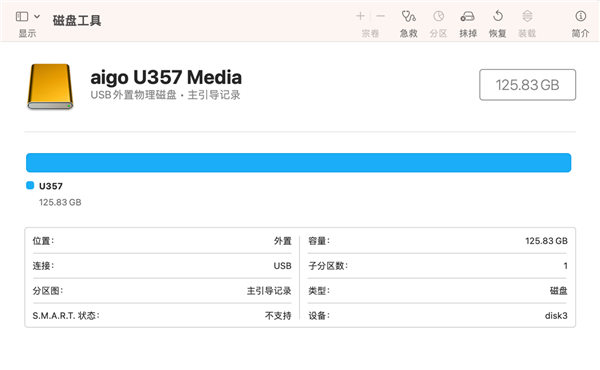
Task: Toggle the sidebar display icon
Action: (22, 16)
